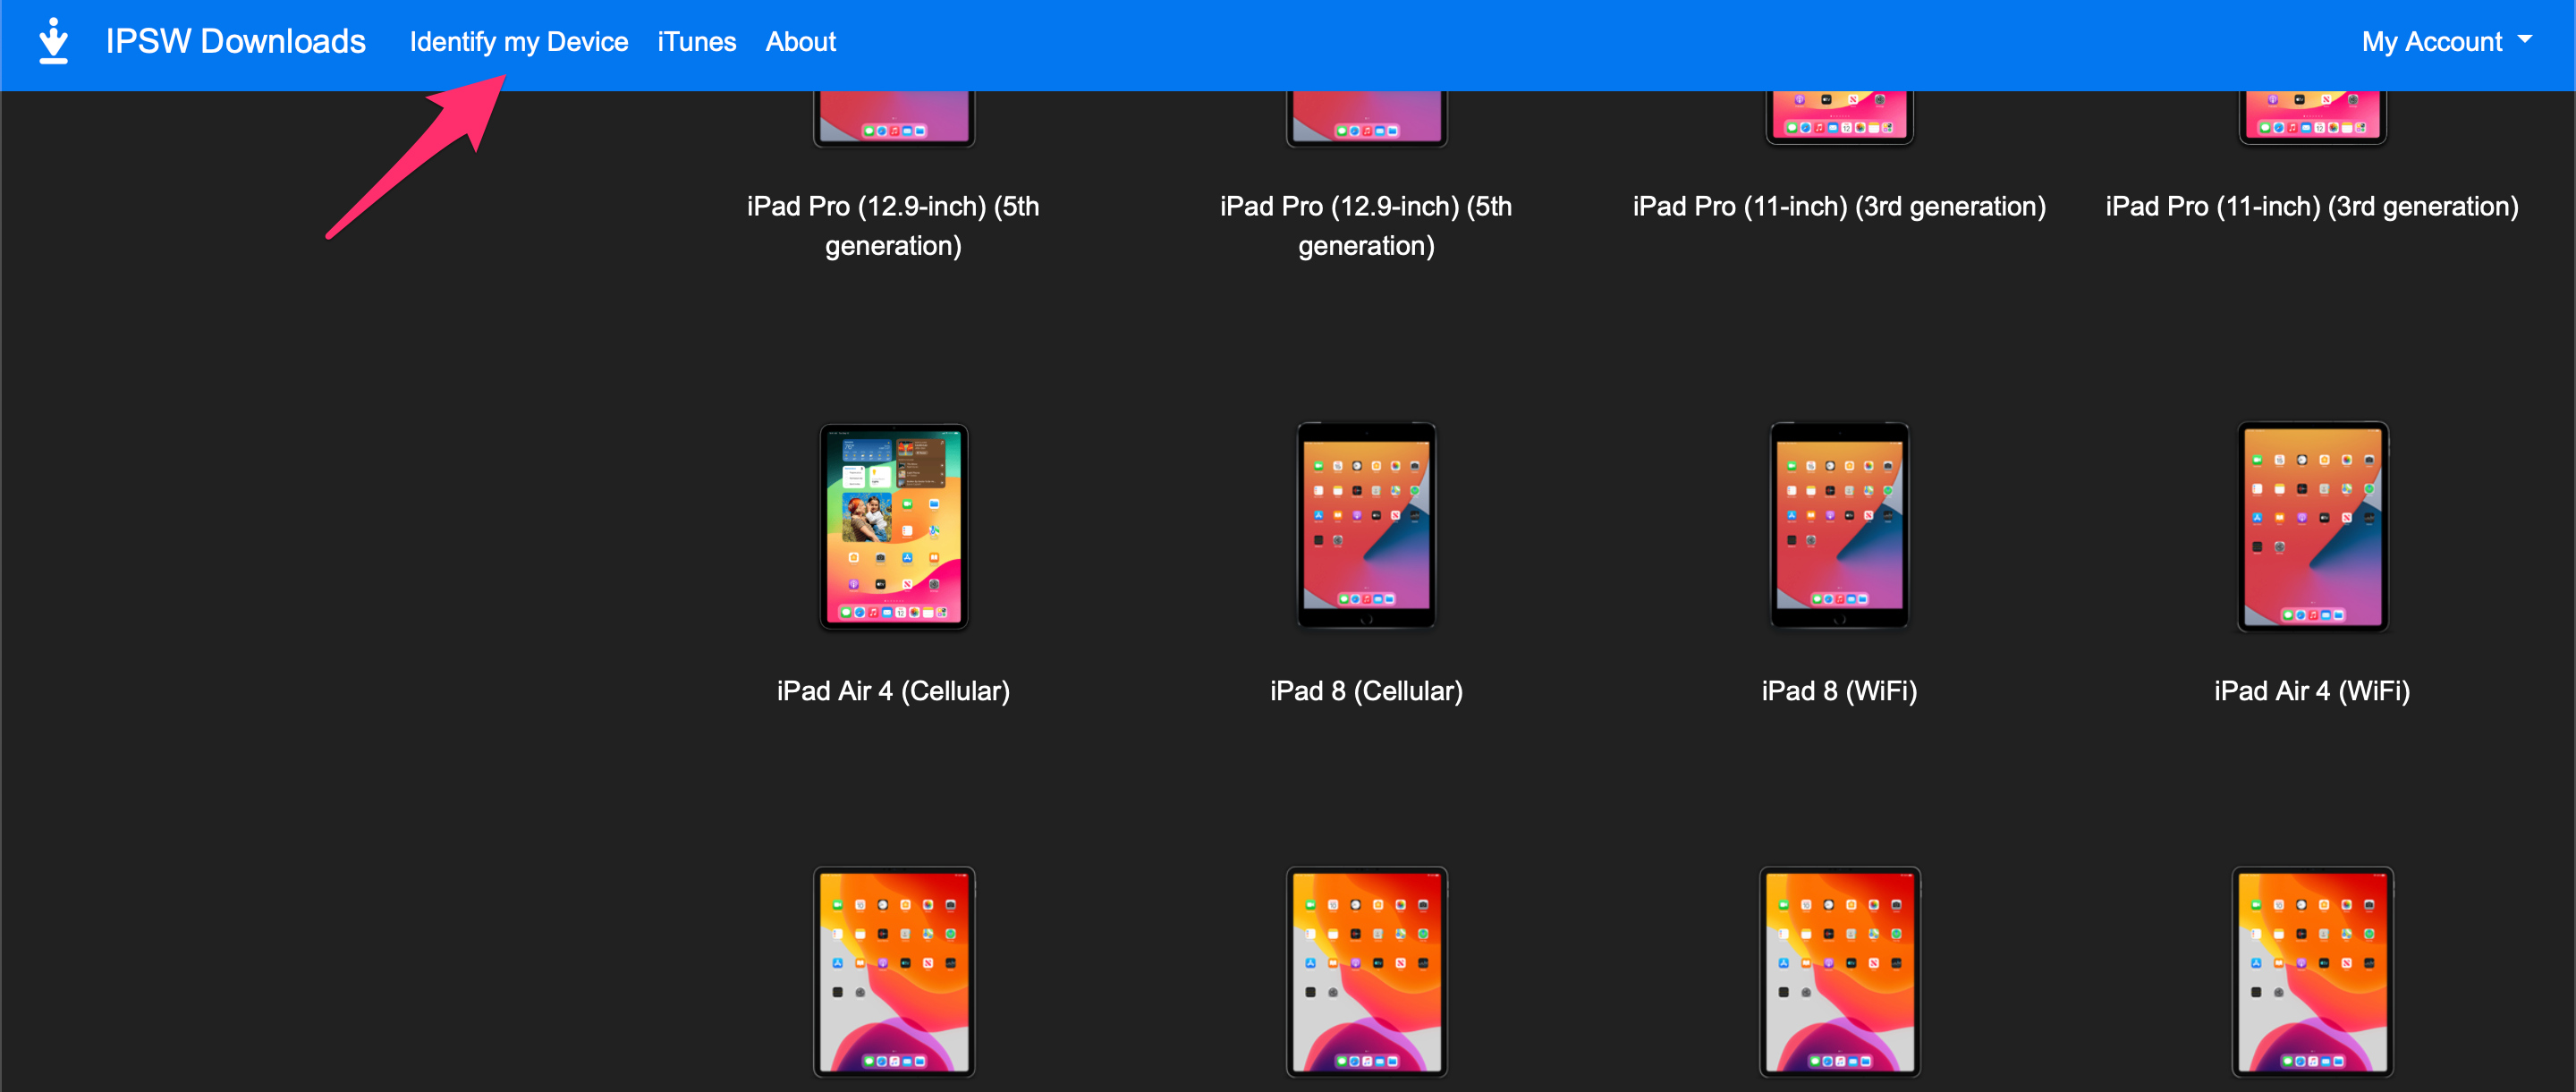Open the About page link
The height and width of the screenshot is (1092, 2576).
coord(800,42)
